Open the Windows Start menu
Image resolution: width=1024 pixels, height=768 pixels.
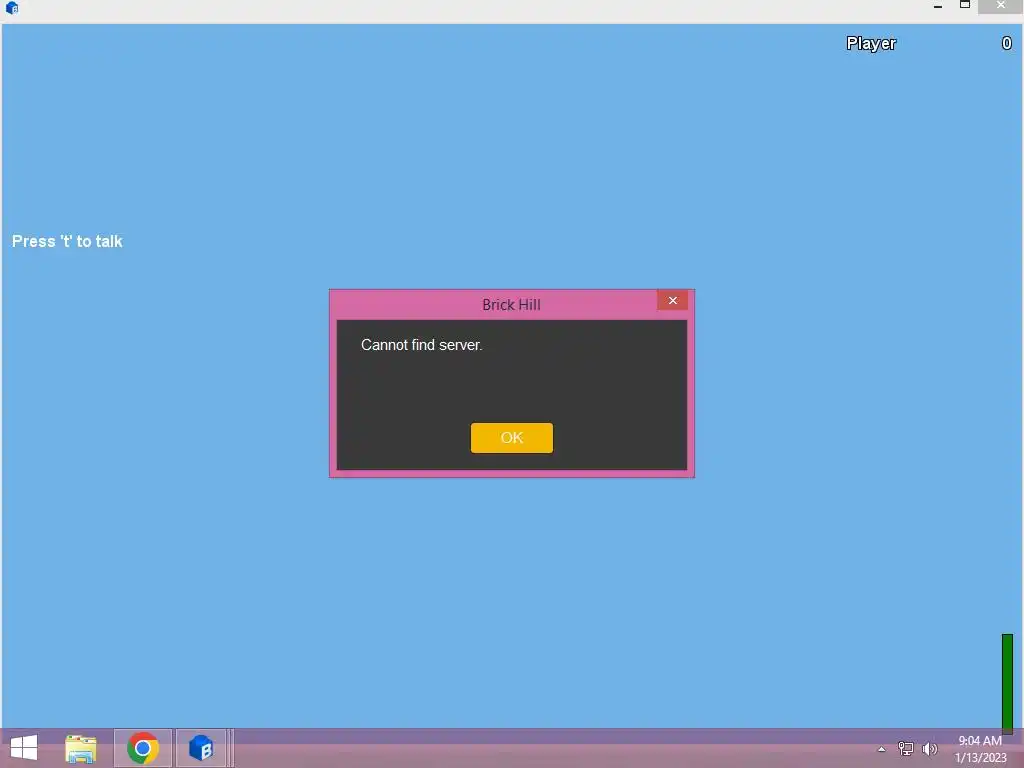pos(24,748)
